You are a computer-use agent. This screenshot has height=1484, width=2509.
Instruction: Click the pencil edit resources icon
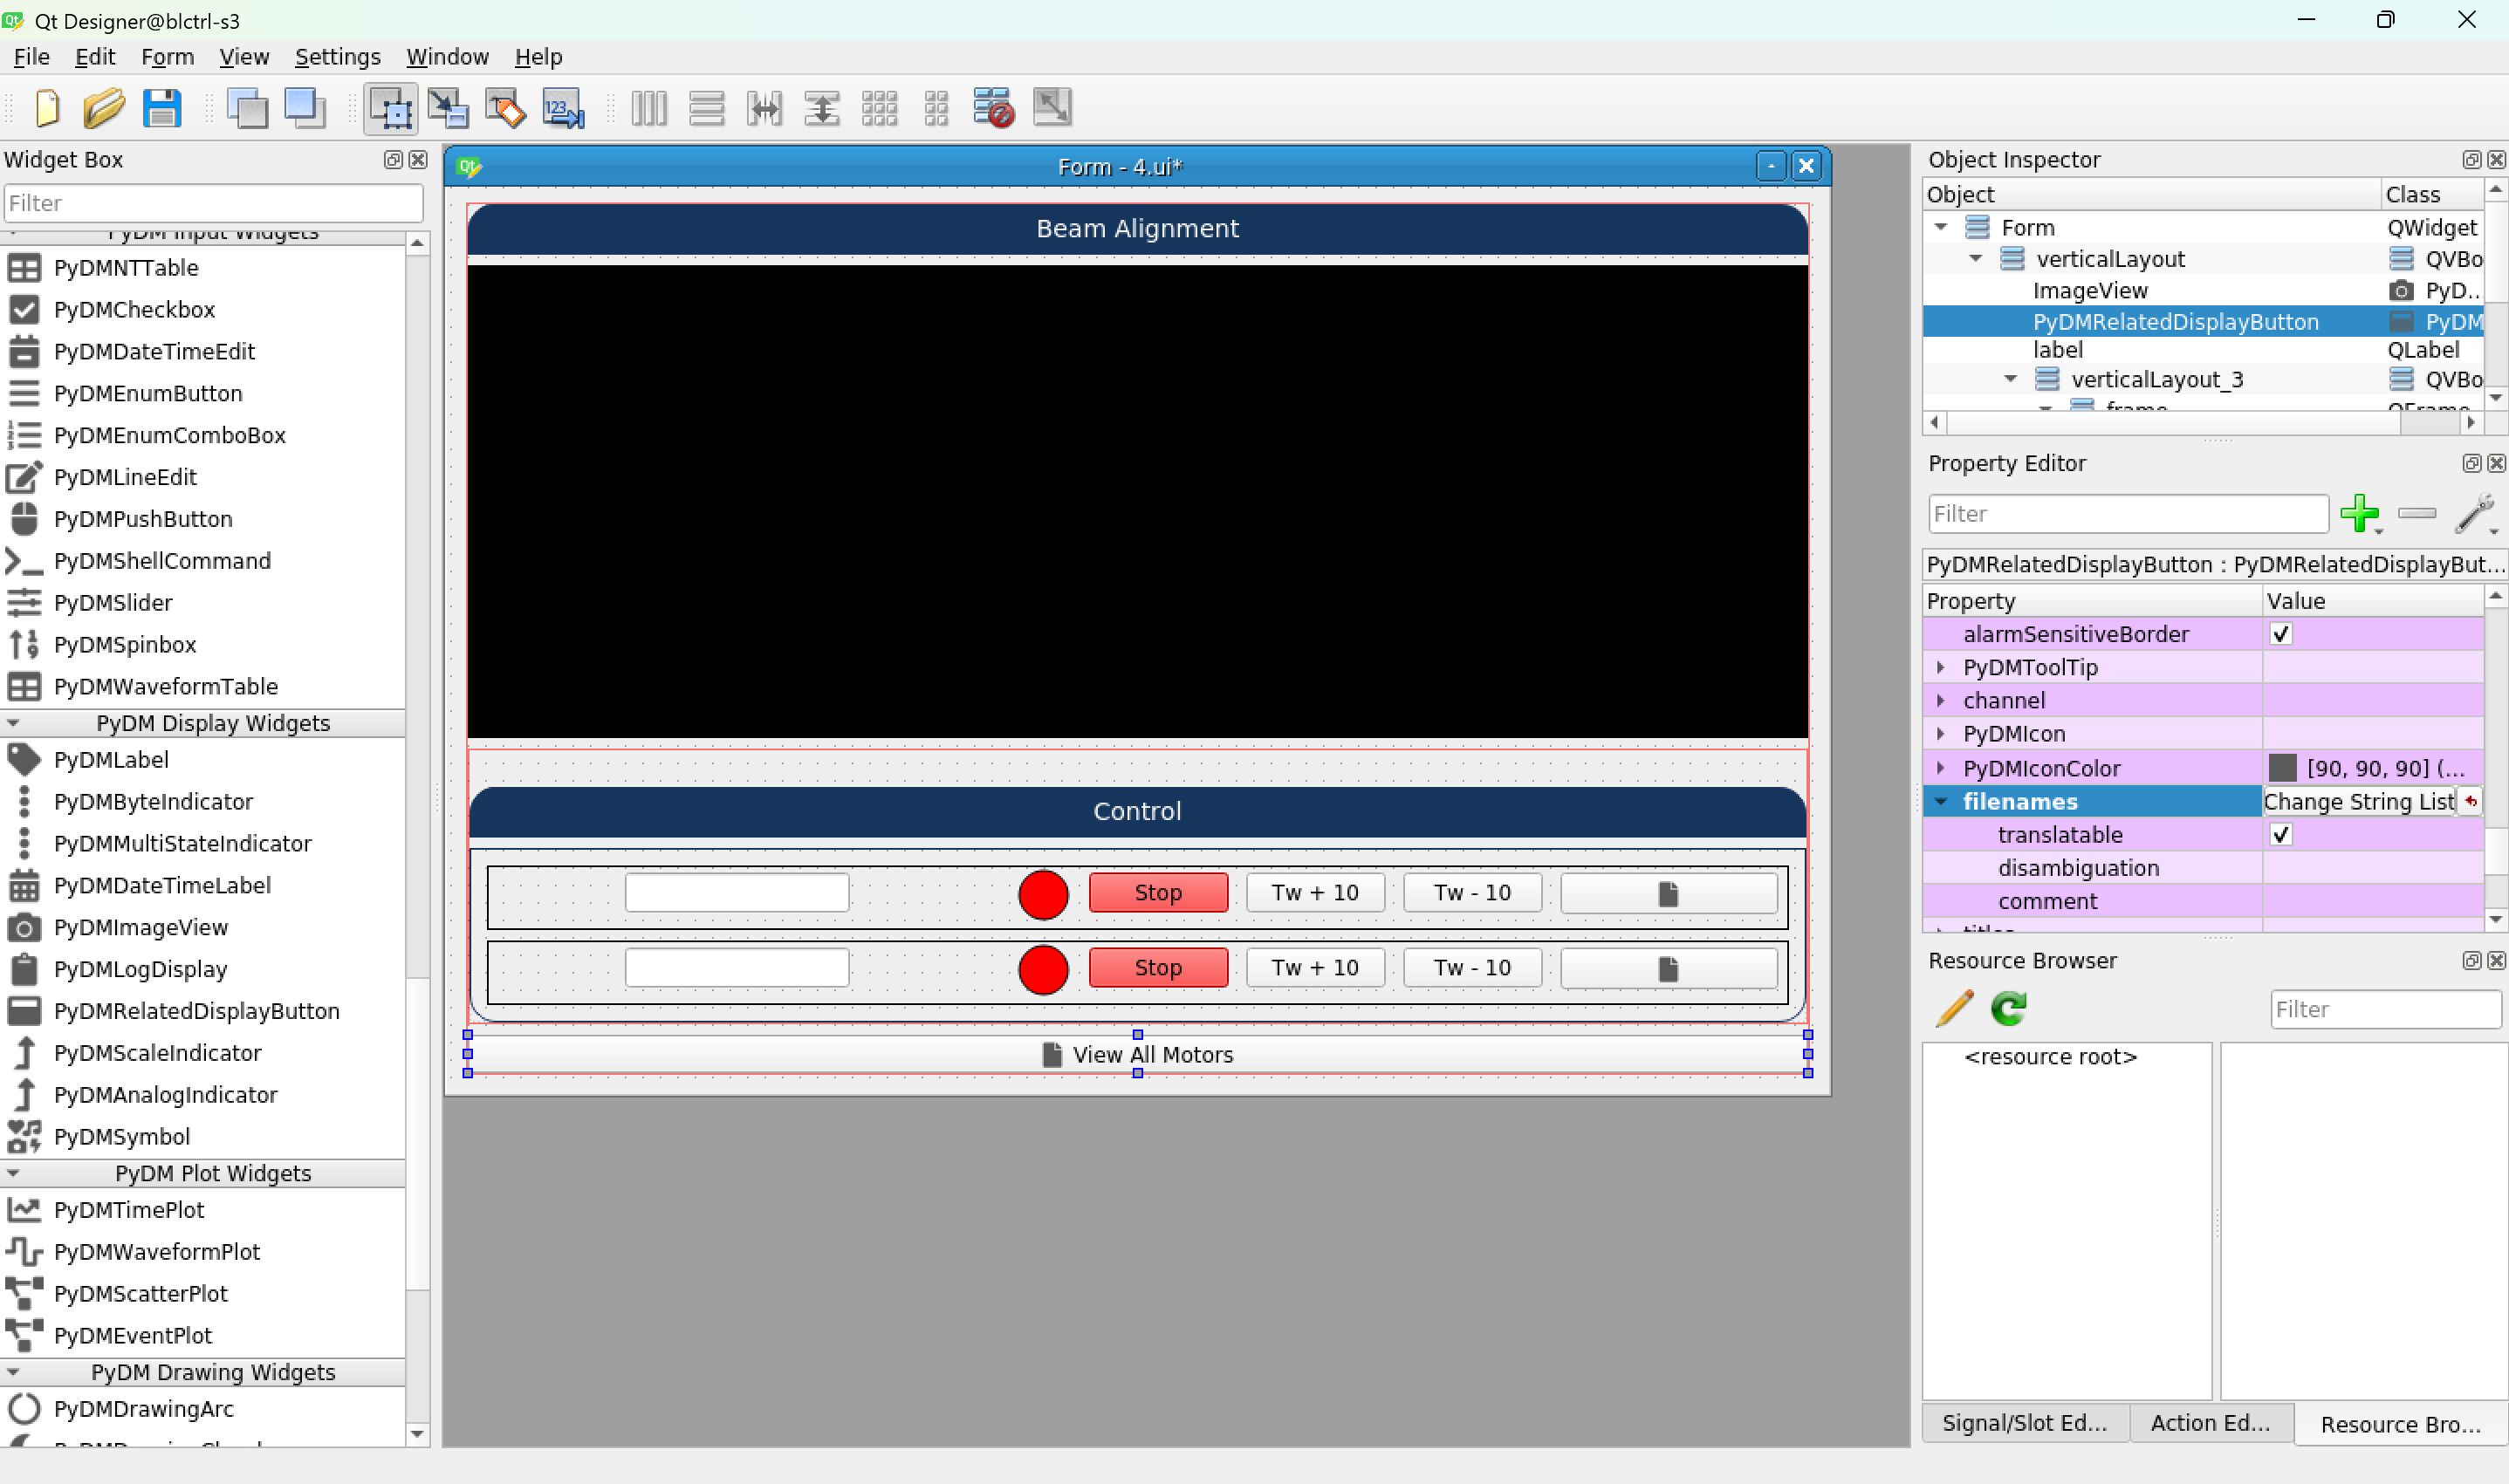[1954, 1008]
